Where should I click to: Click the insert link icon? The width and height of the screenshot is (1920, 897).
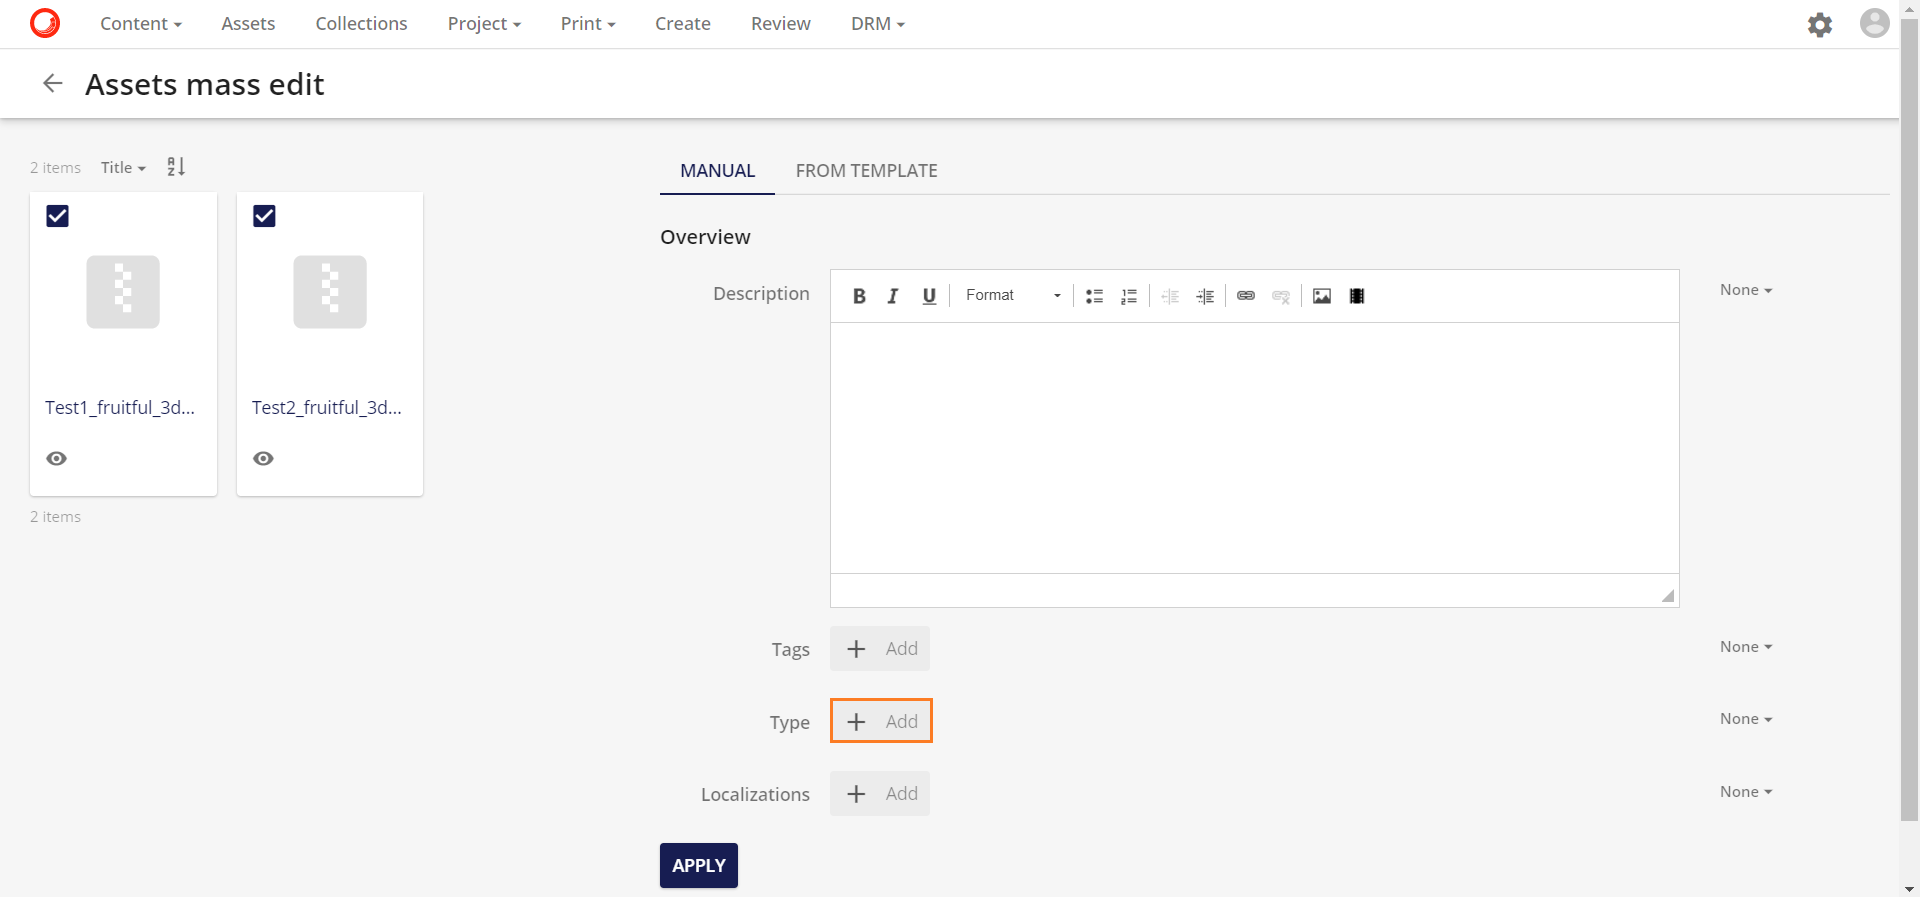click(x=1245, y=296)
